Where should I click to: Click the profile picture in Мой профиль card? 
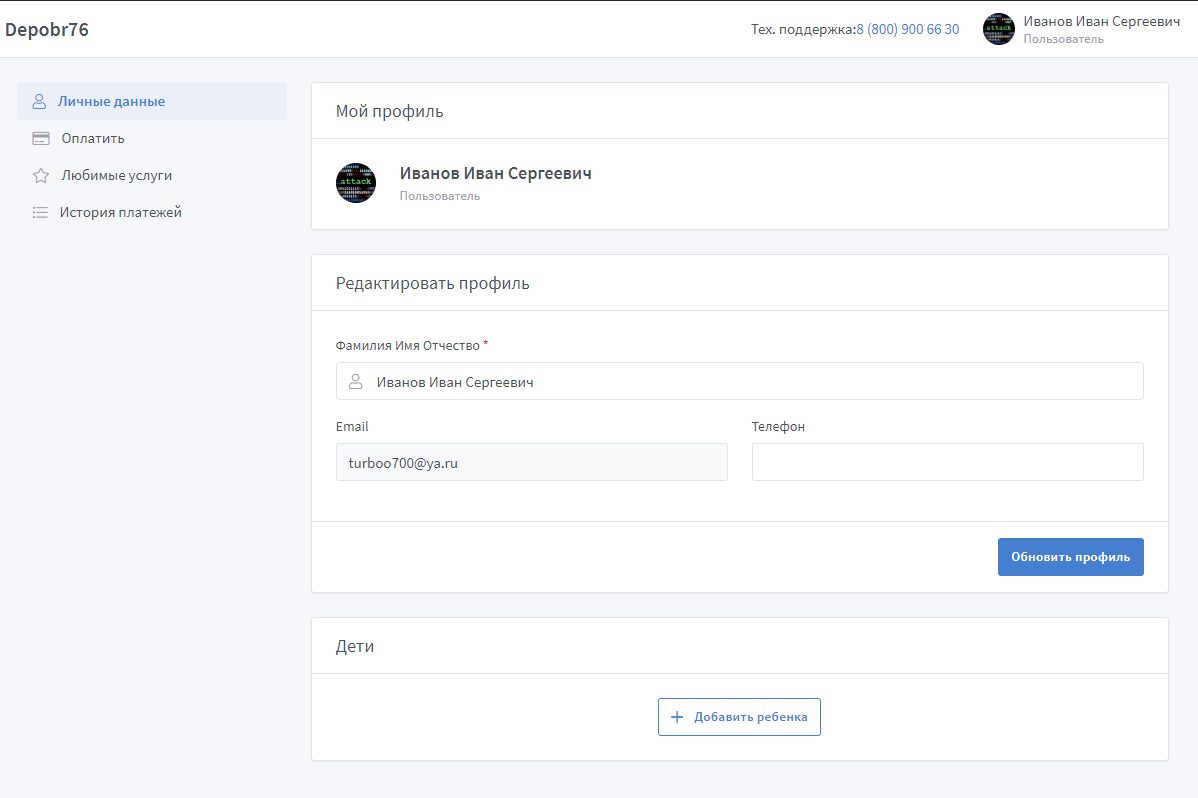356,183
